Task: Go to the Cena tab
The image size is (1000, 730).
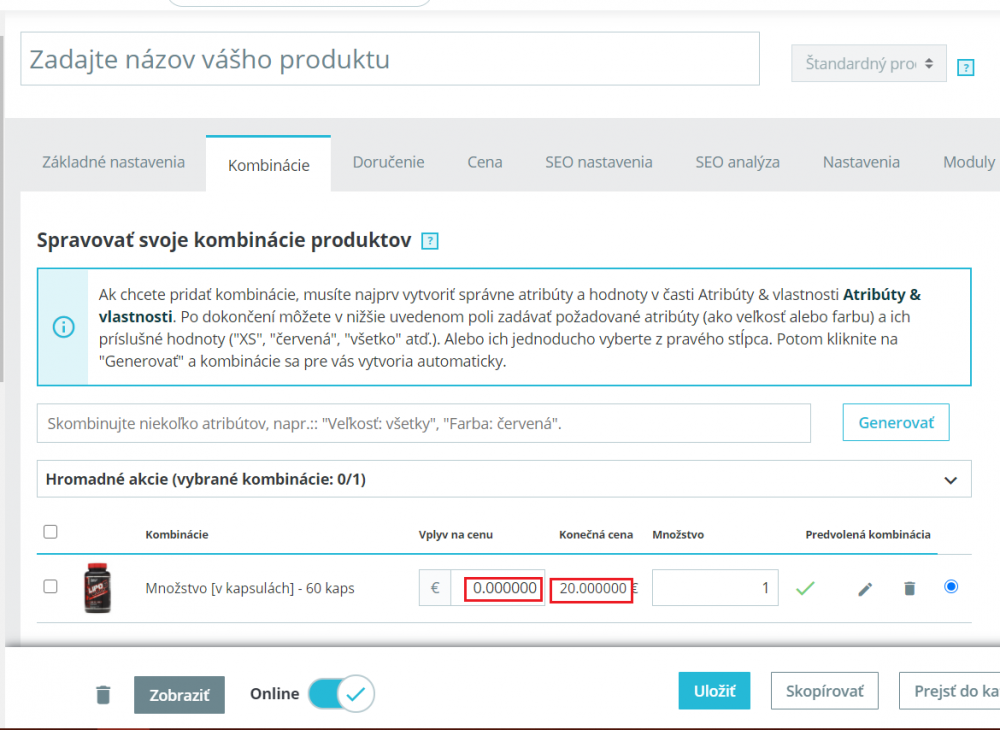Action: 485,163
